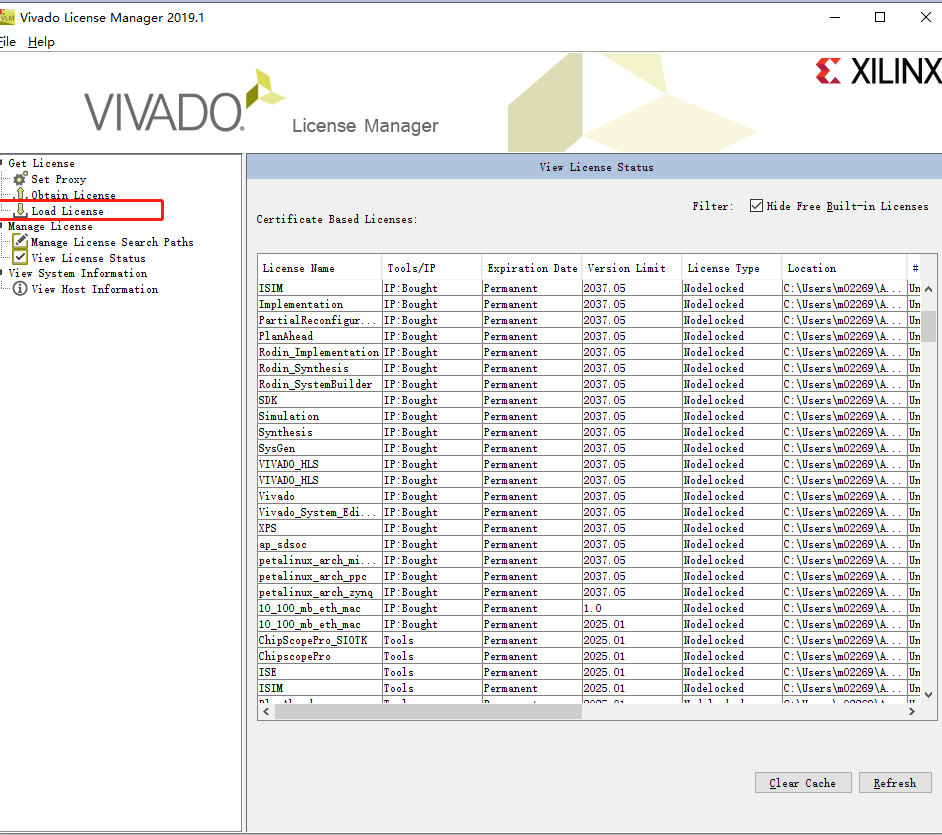
Task: Select the petalinux_arch_ppc license row
Action: [589, 576]
